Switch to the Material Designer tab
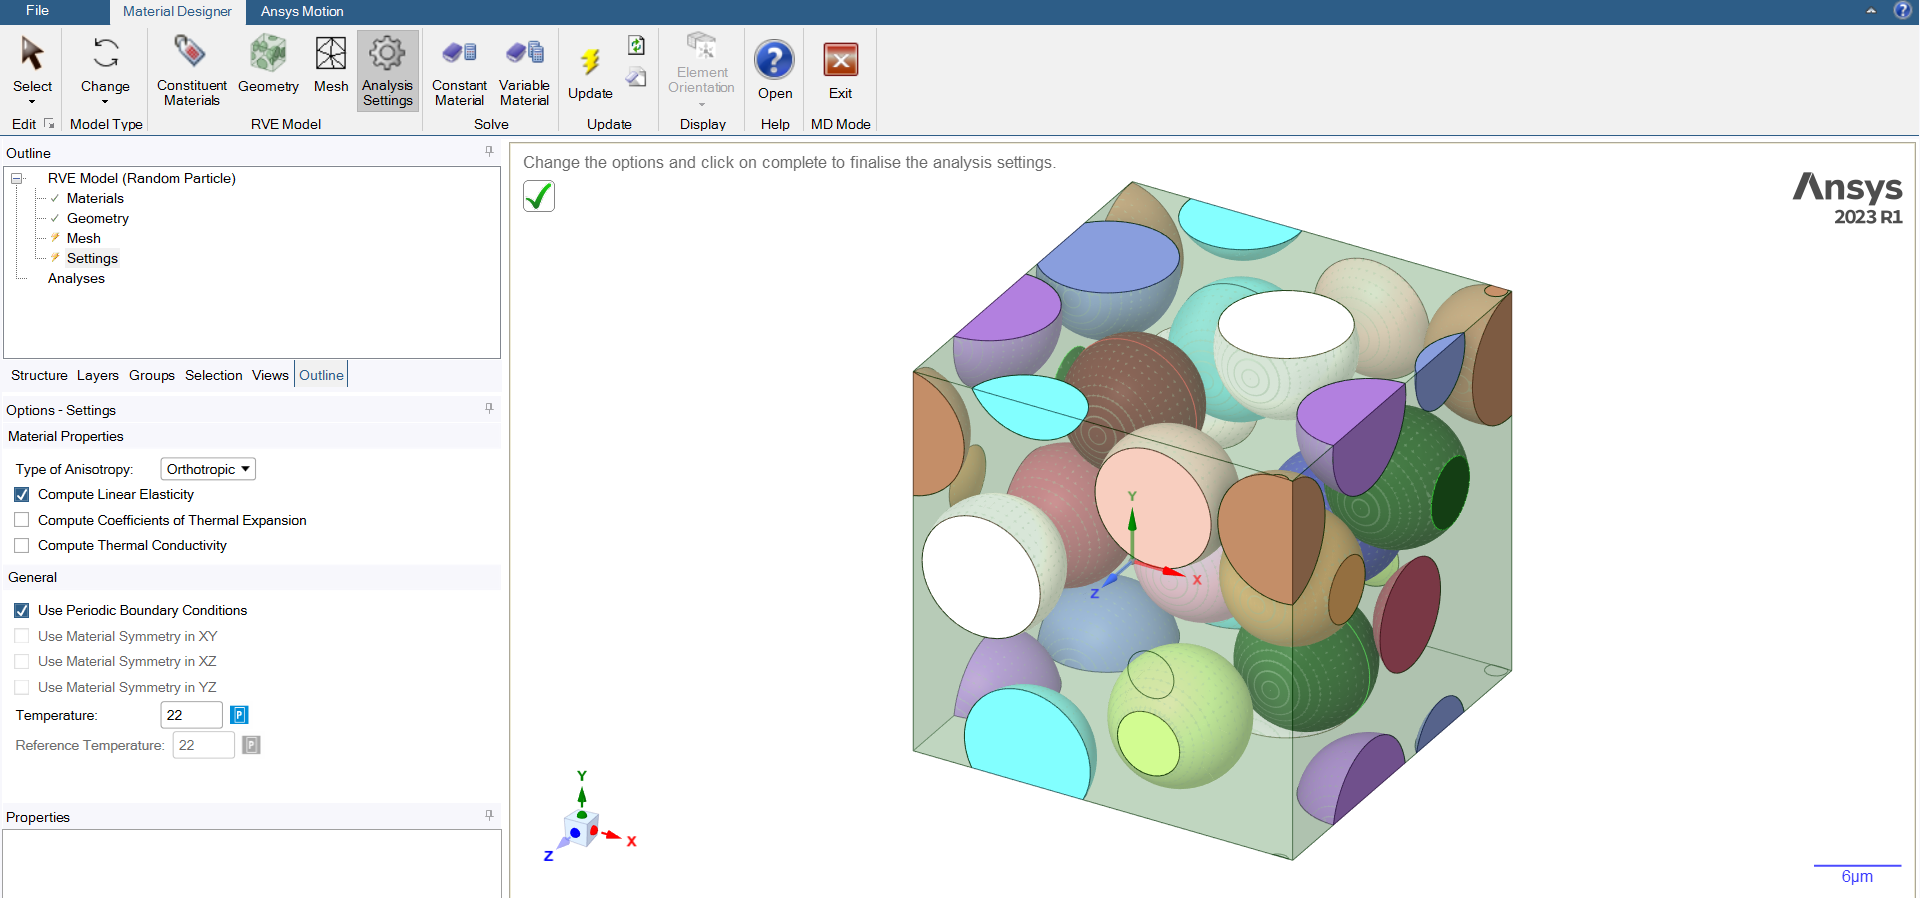 [x=177, y=12]
